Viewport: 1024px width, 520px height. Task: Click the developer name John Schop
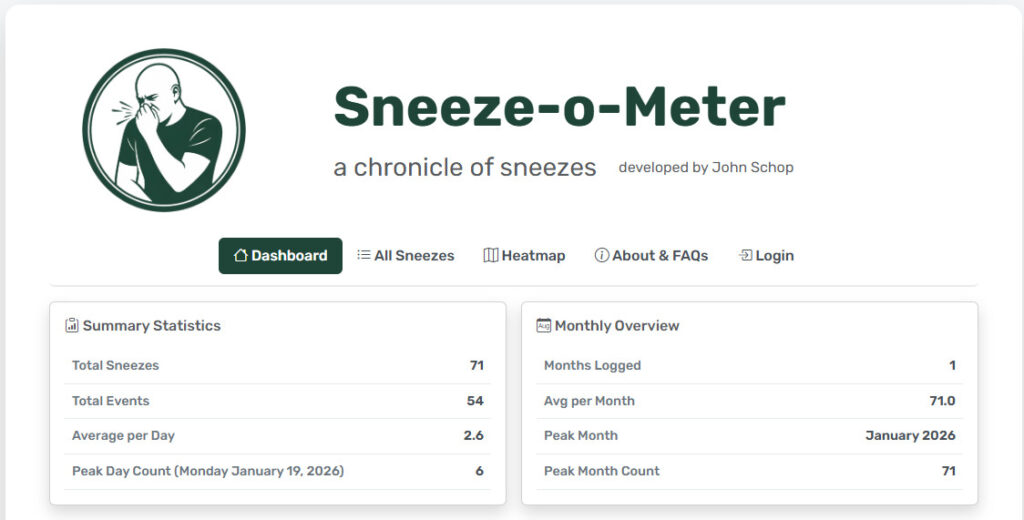tap(752, 167)
